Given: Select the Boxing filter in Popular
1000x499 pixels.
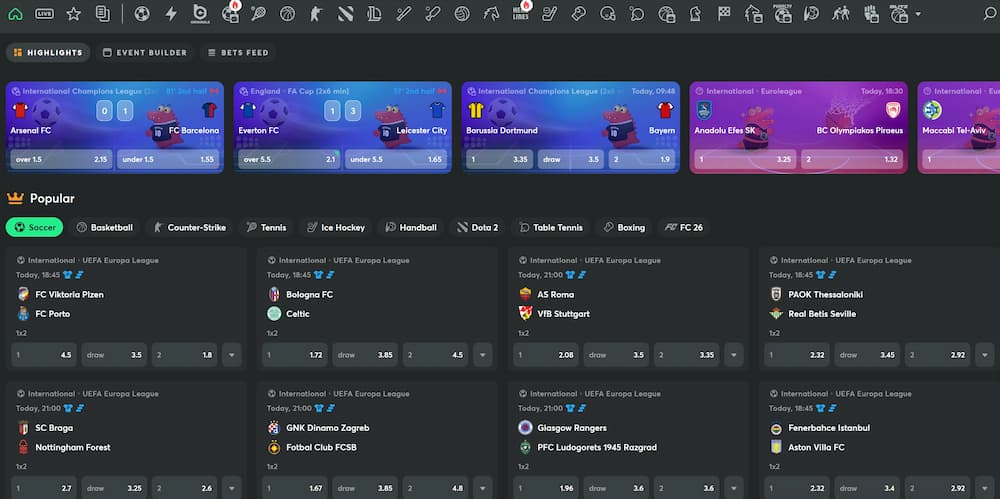Looking at the screenshot, I should (x=624, y=227).
